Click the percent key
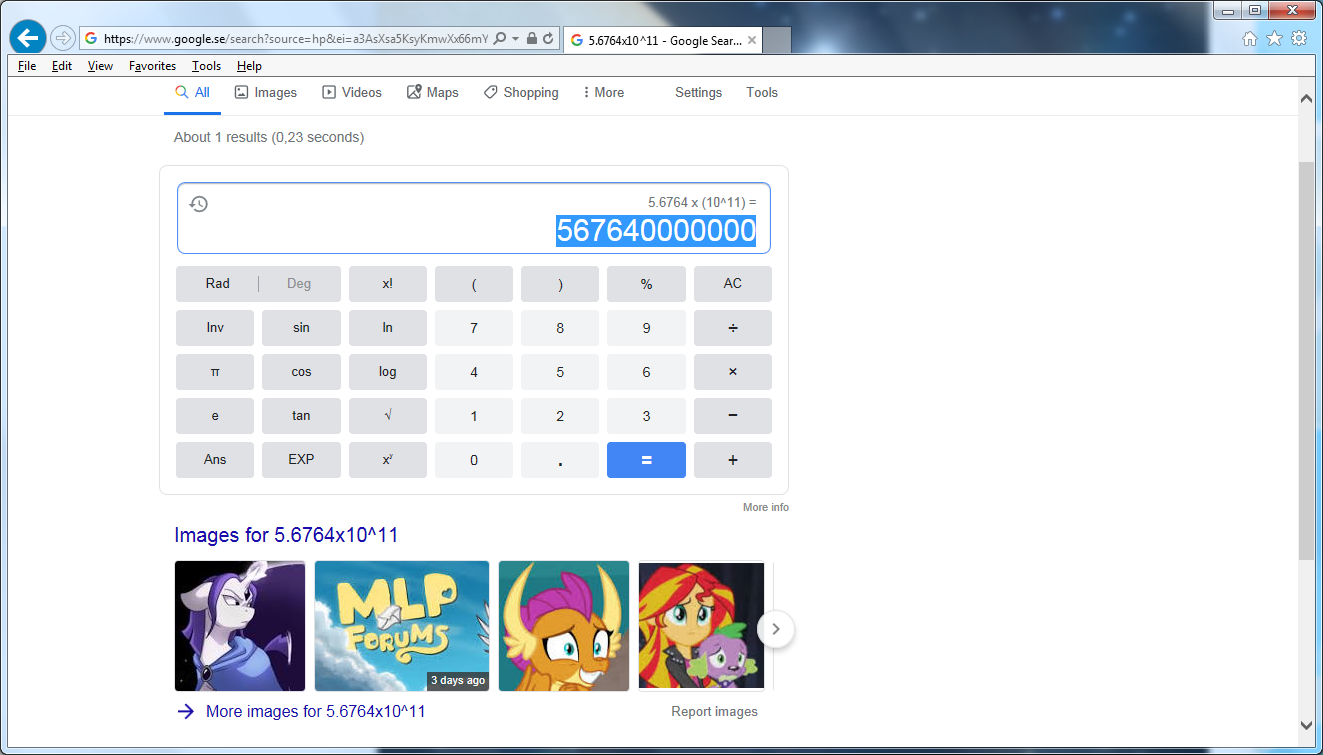 646,284
